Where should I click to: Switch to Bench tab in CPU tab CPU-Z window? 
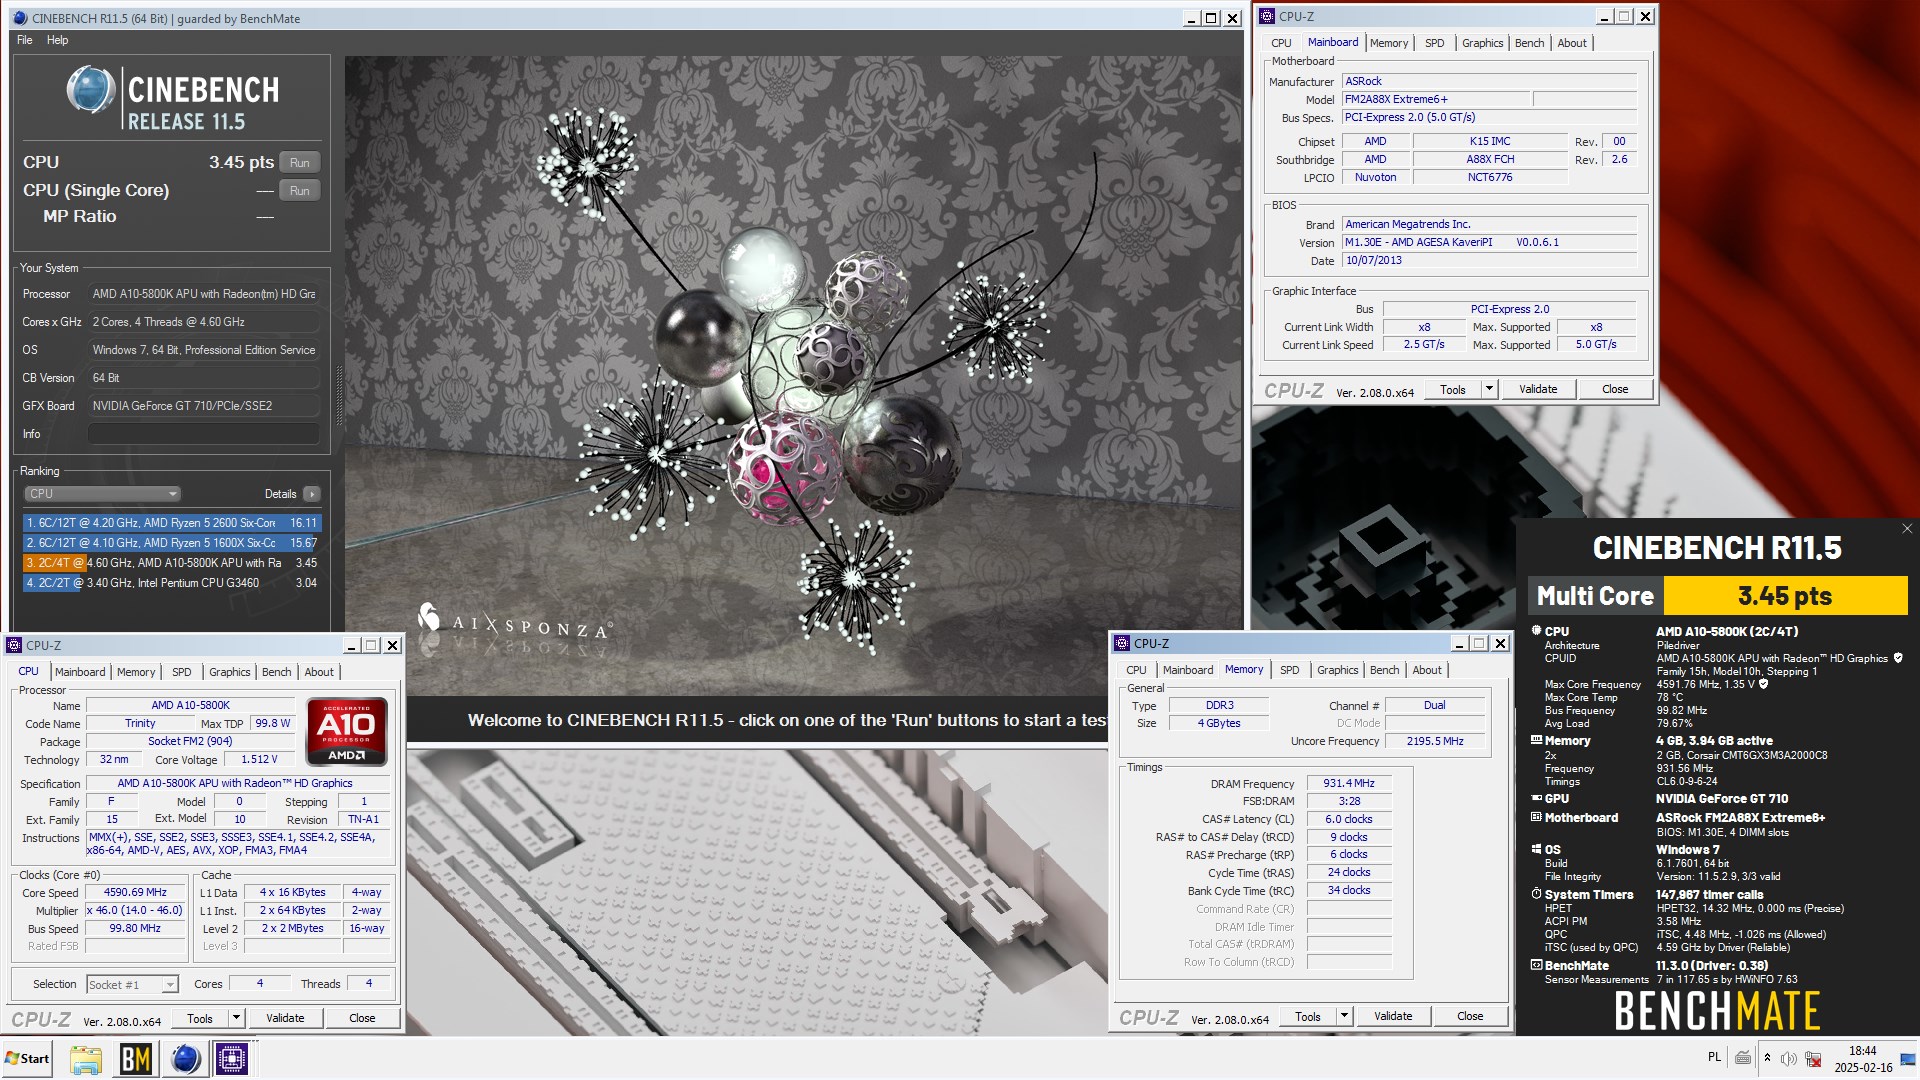[x=277, y=672]
